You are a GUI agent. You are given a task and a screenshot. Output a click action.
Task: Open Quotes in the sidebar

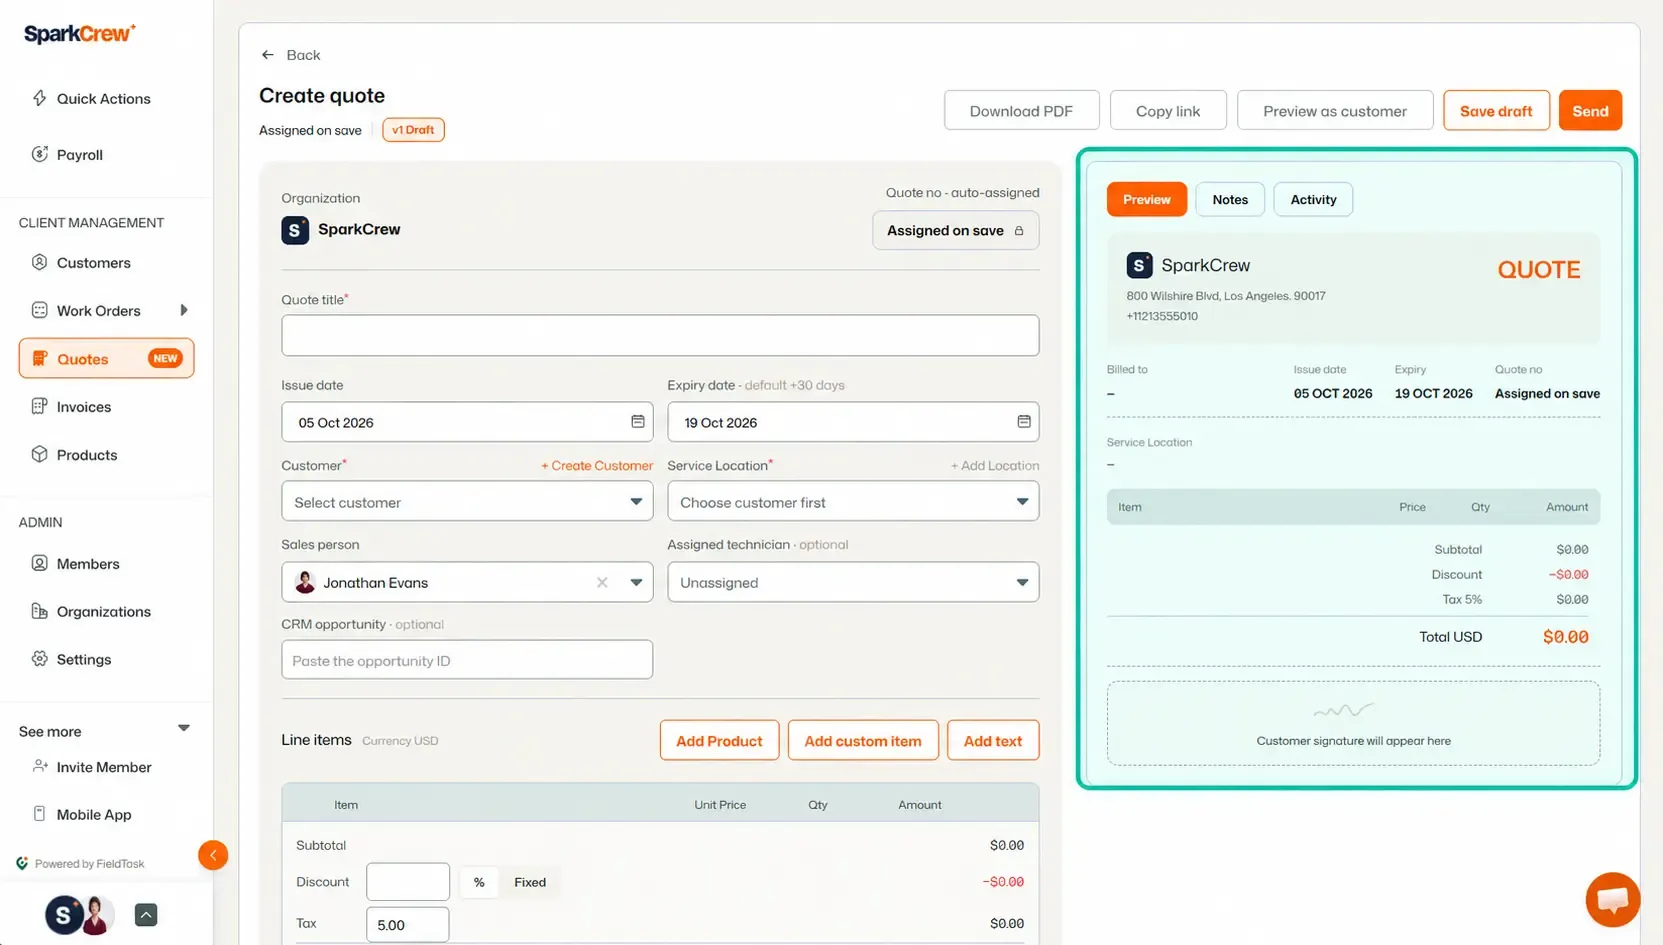coord(106,358)
